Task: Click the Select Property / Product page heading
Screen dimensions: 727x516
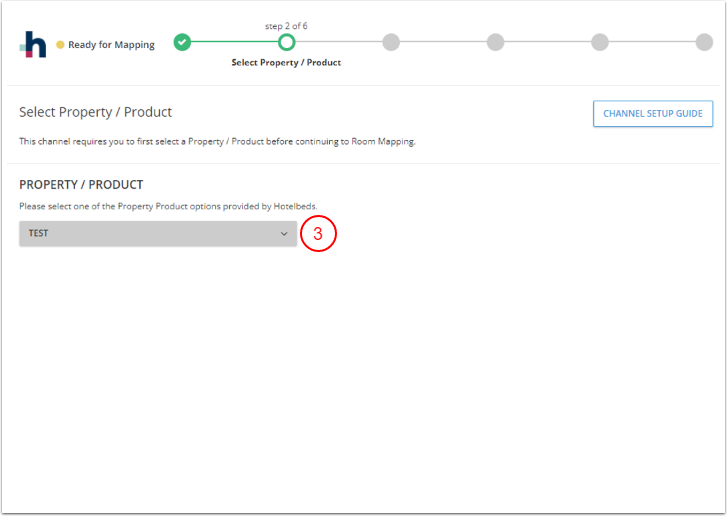Action: coord(96,112)
